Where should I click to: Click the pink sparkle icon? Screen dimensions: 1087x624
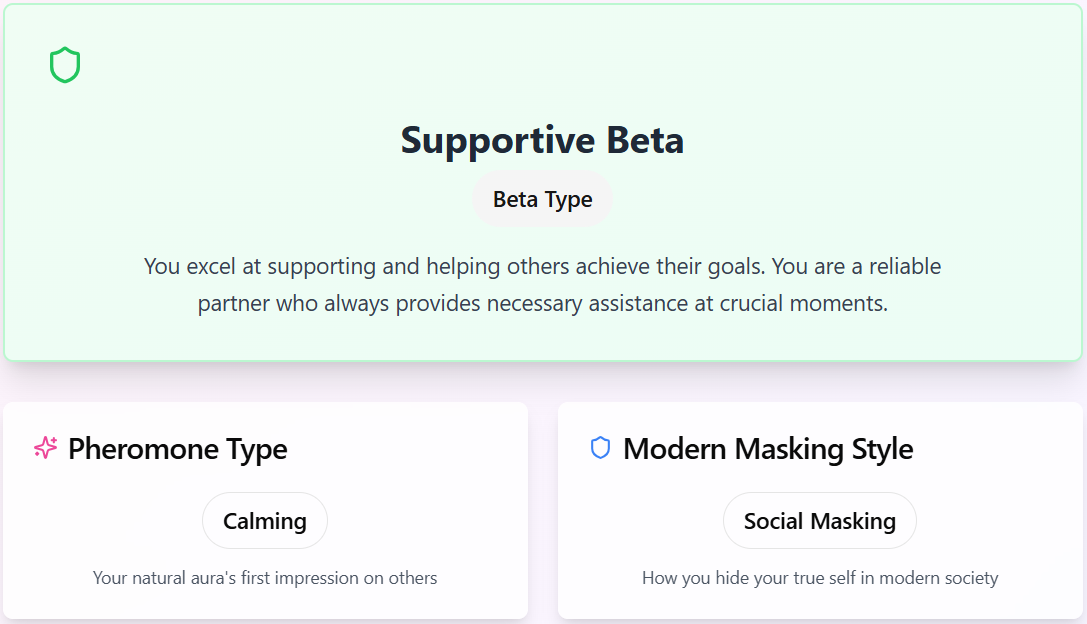[46, 448]
